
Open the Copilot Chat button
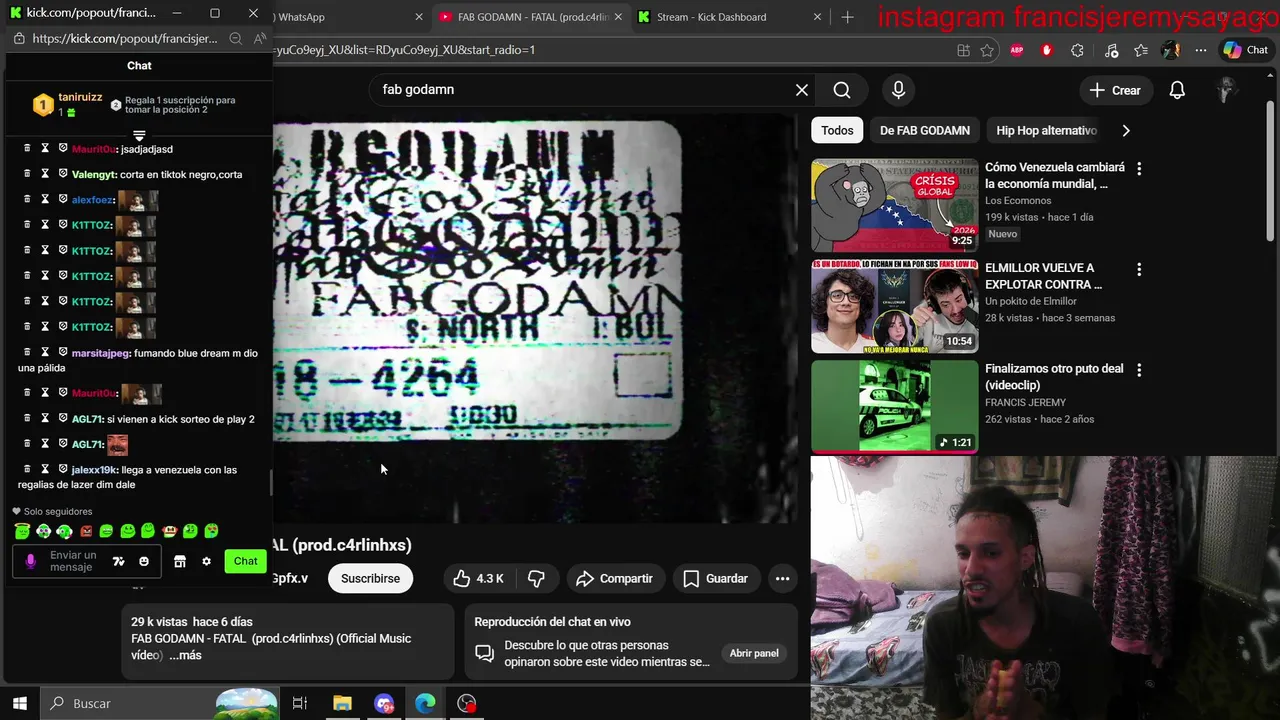click(1245, 50)
